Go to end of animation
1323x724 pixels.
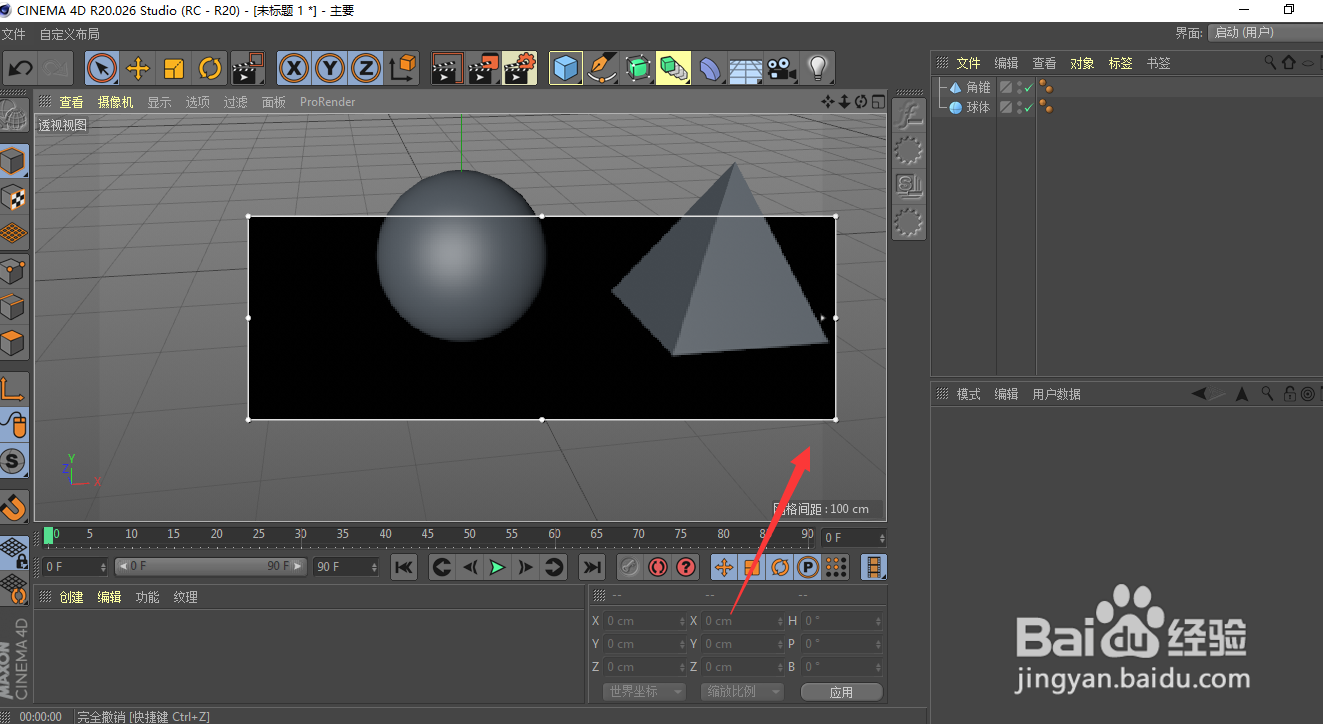click(592, 567)
